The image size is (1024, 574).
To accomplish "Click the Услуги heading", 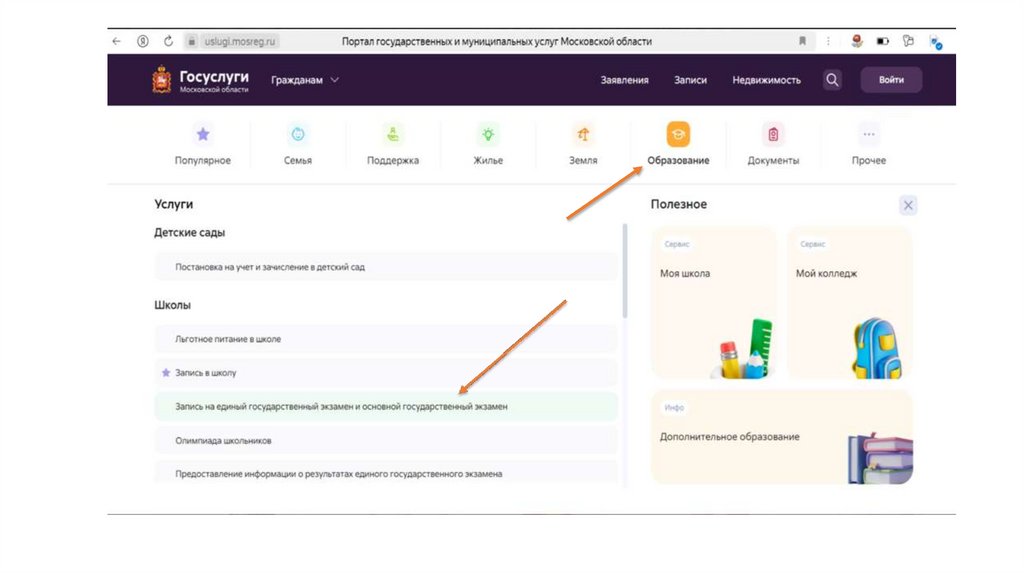I will click(x=174, y=204).
